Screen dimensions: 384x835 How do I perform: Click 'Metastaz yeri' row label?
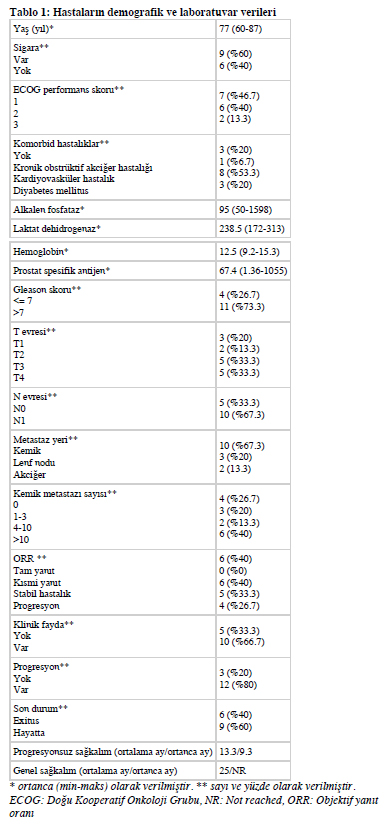point(46,439)
